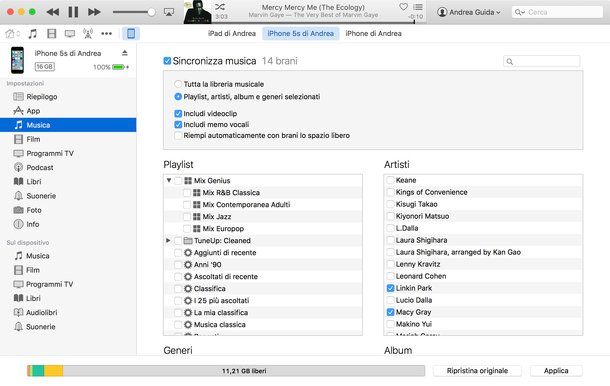The image size is (610, 386).
Task: Open the TV shows icon in toolbar
Action: [70, 34]
